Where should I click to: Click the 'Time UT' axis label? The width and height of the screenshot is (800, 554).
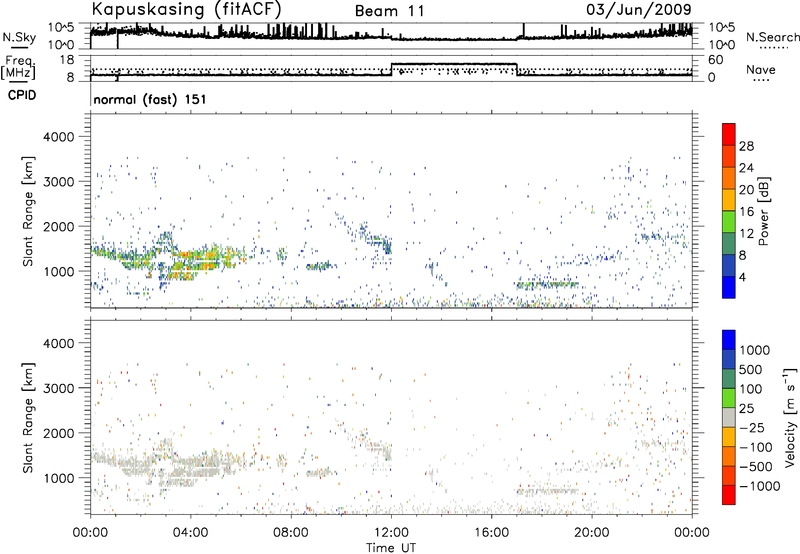click(x=391, y=548)
